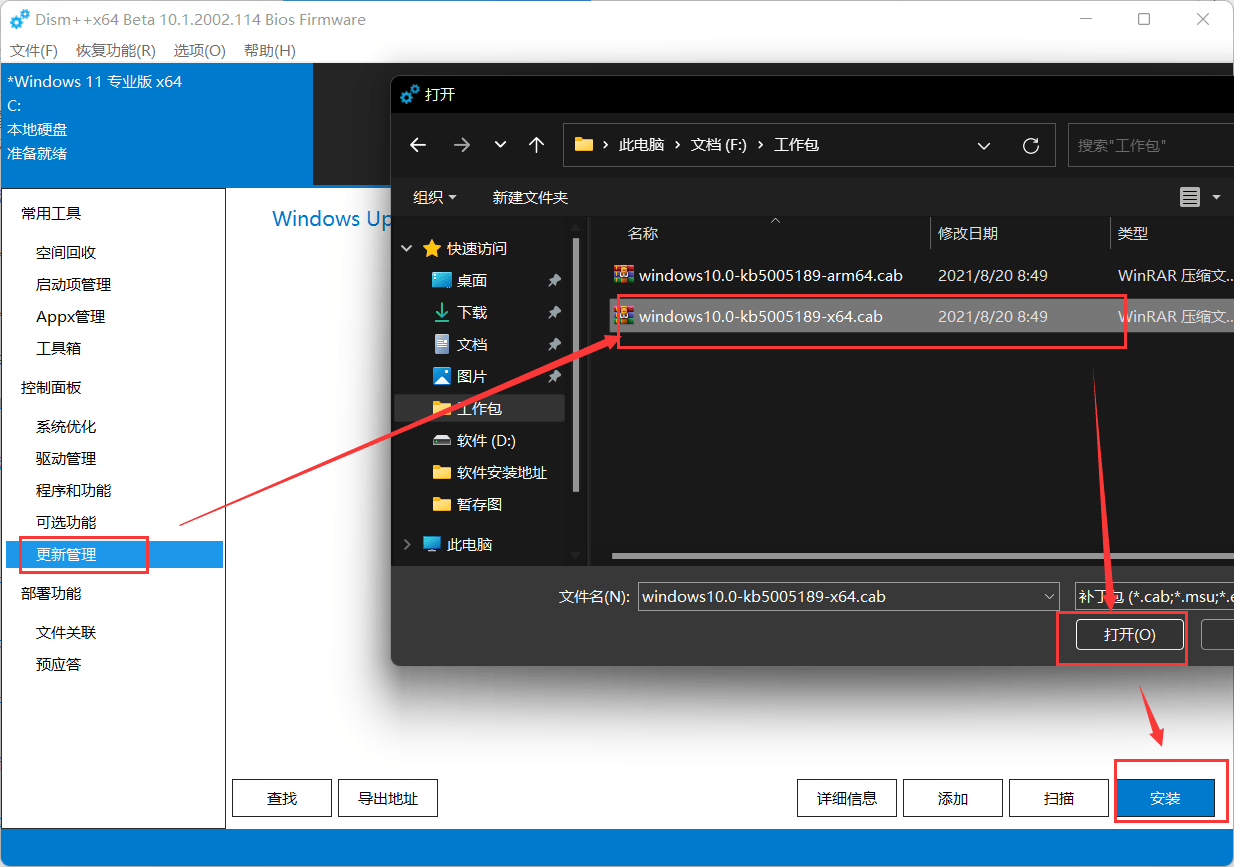
Task: Unpin 文档 from quick access
Action: pyautogui.click(x=553, y=344)
